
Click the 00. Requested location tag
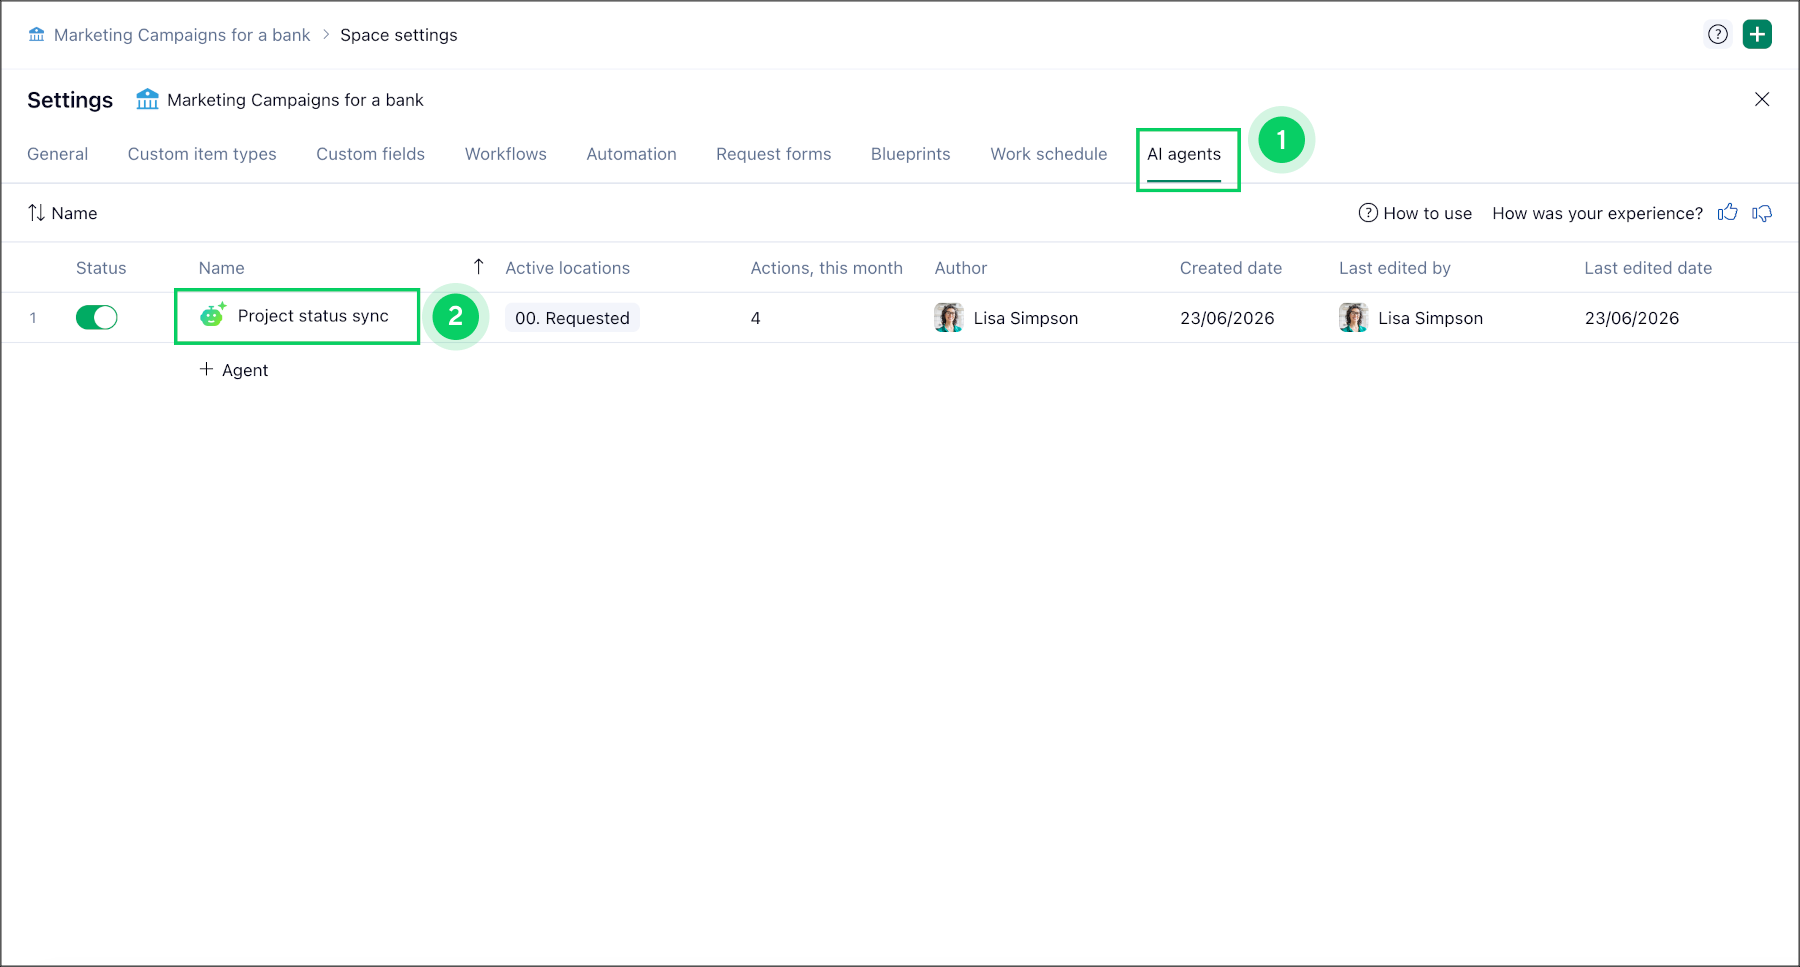pos(572,318)
